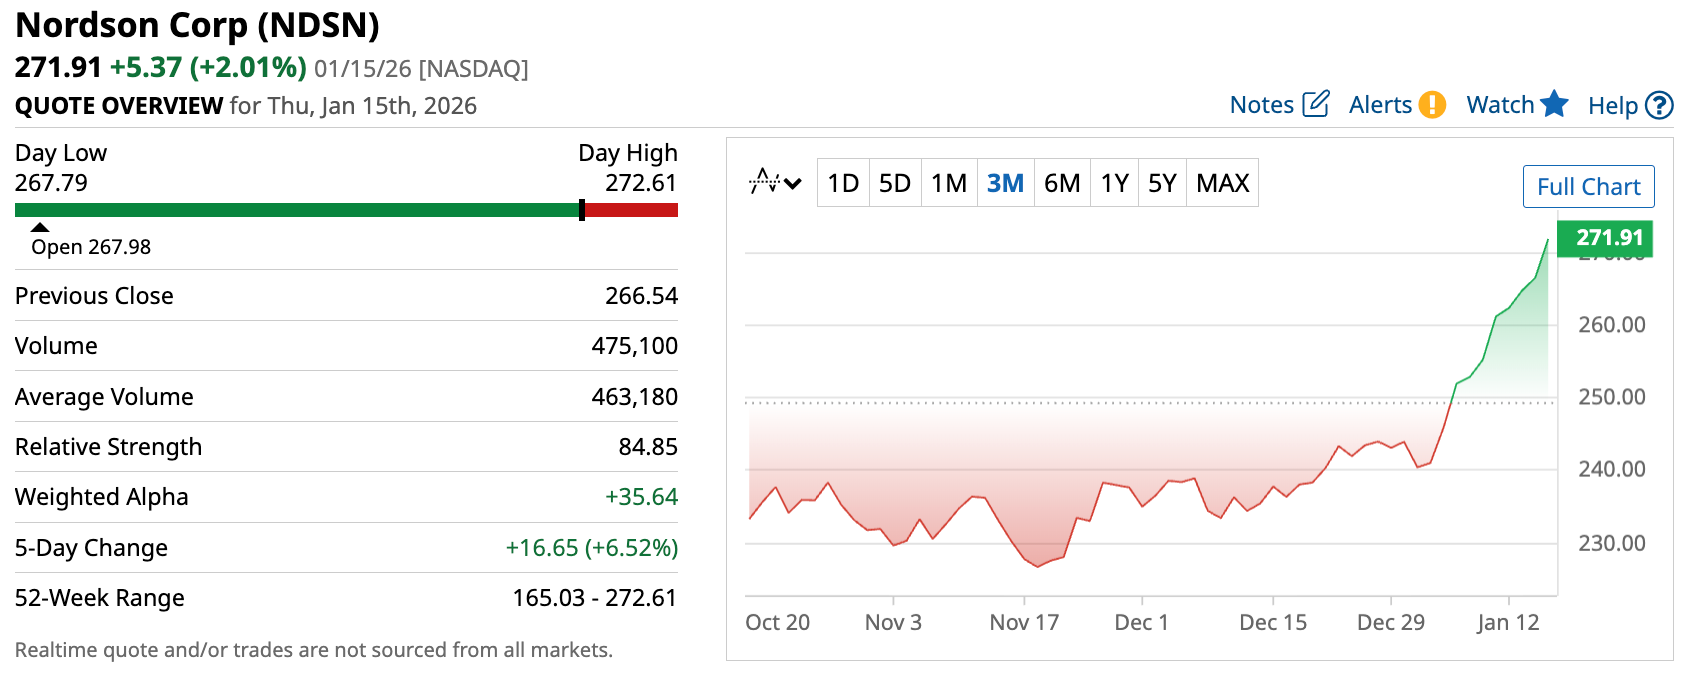1690x678 pixels.
Task: Open the Full Chart button
Action: click(x=1588, y=187)
